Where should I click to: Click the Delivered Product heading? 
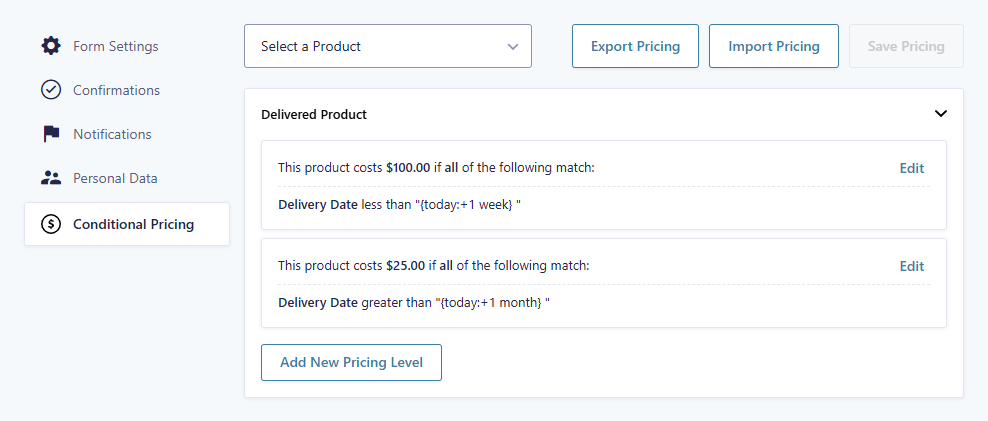(x=314, y=115)
